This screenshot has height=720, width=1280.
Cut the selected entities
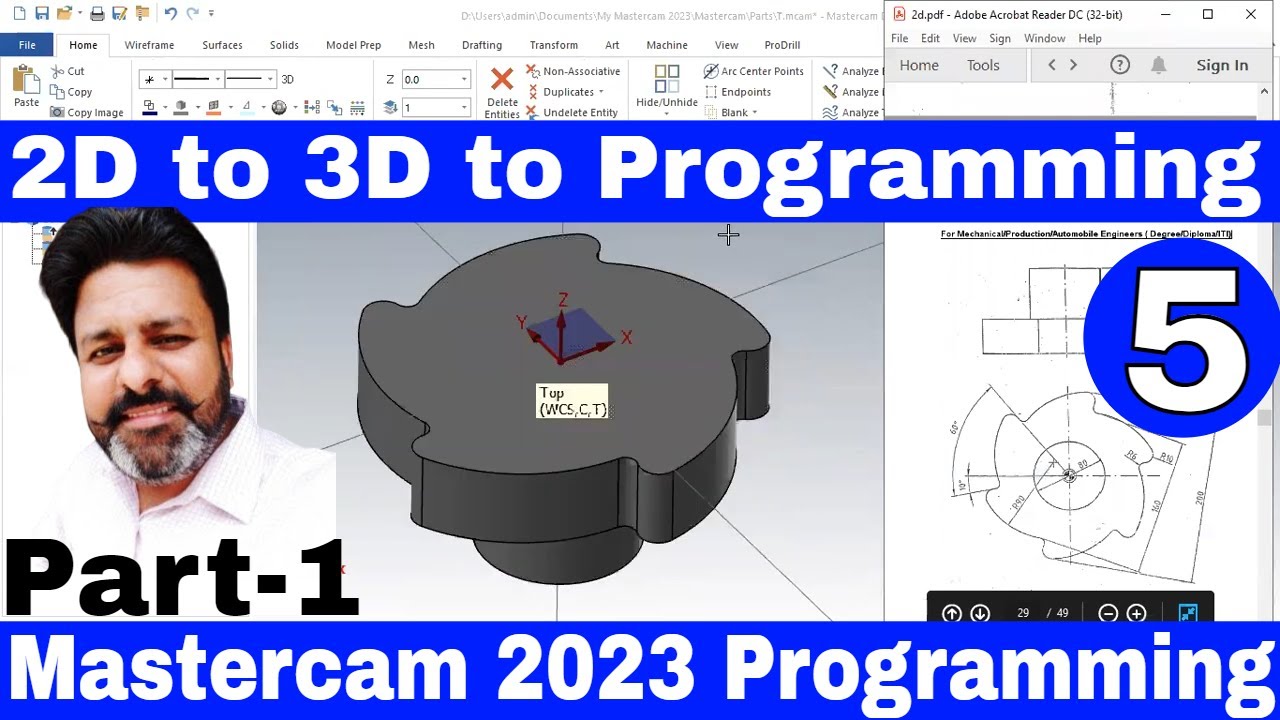click(x=68, y=71)
